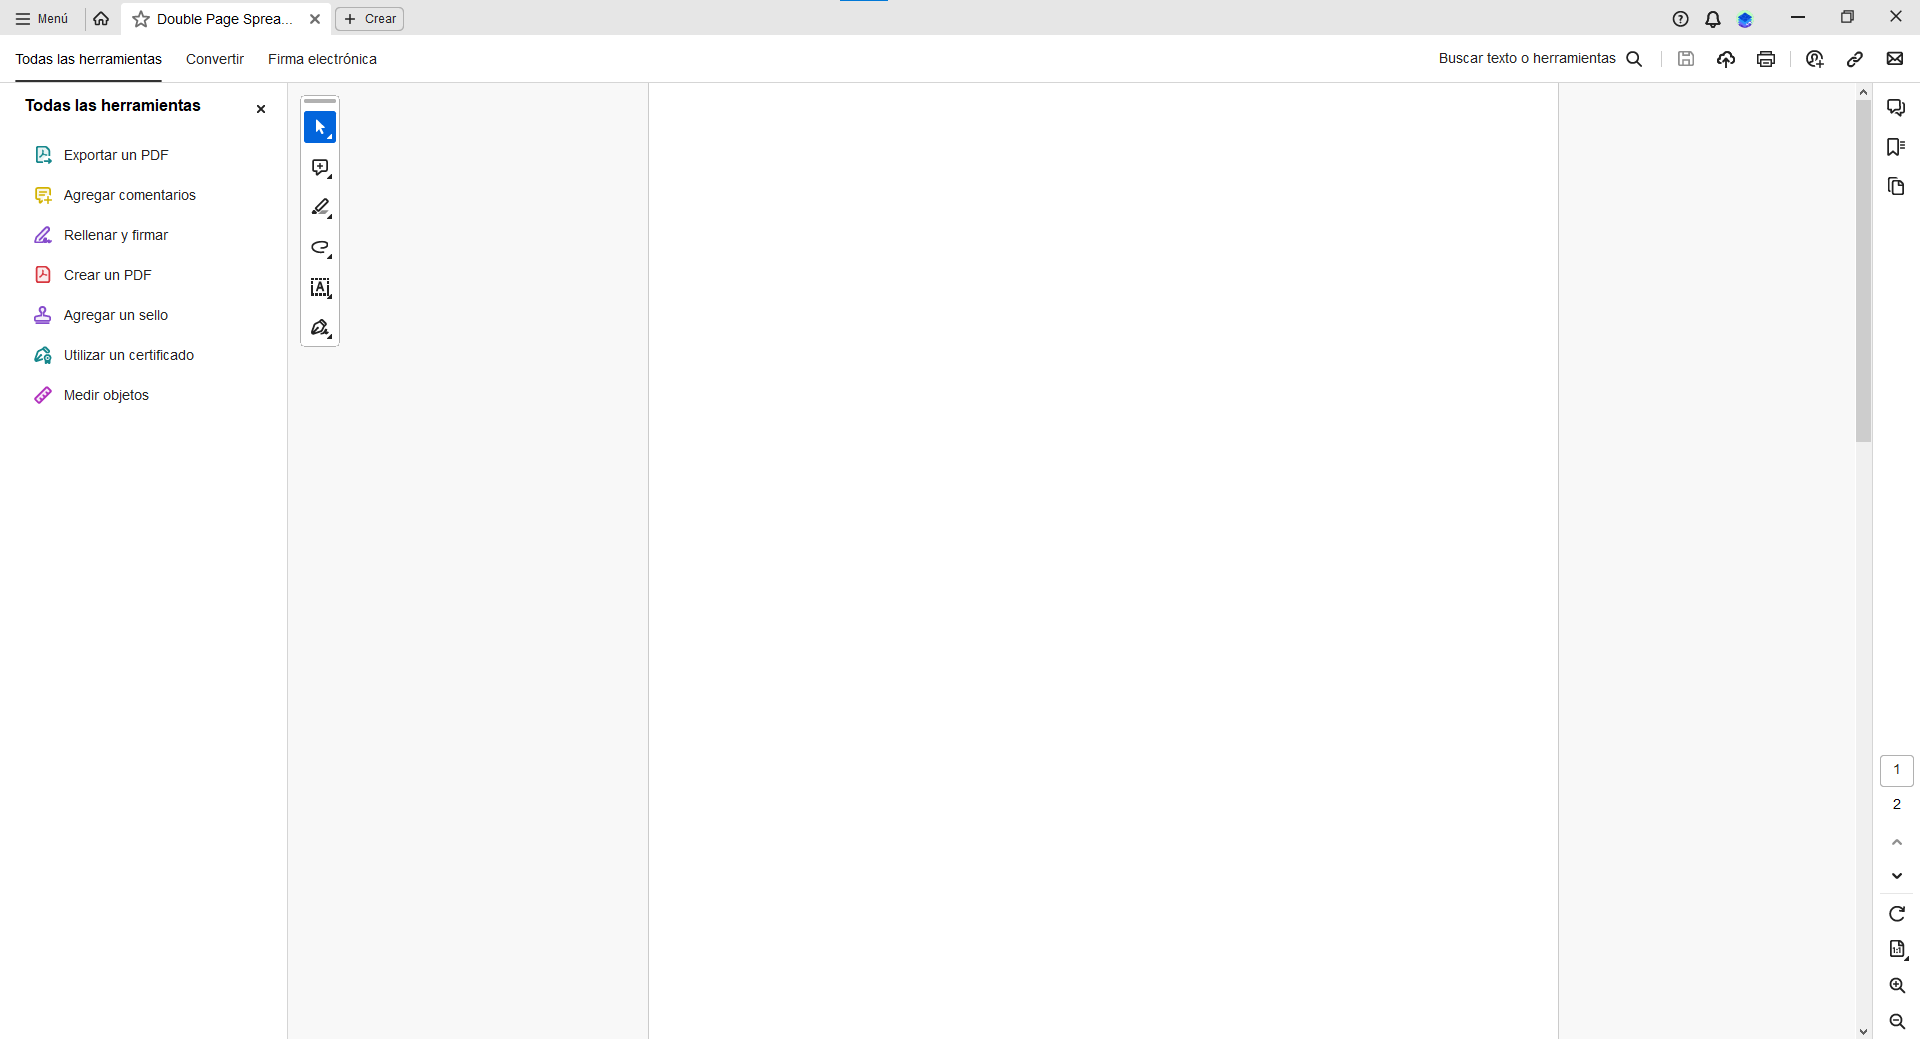Open the Crear dropdown button
Image resolution: width=1920 pixels, height=1039 pixels.
pos(369,18)
